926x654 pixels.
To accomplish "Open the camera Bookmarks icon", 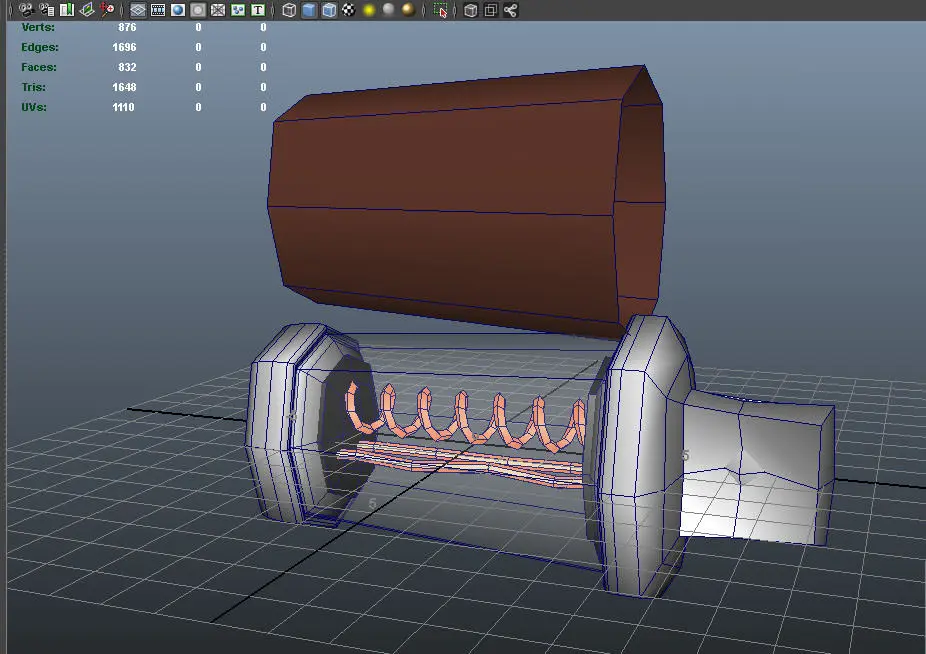I will coord(67,9).
